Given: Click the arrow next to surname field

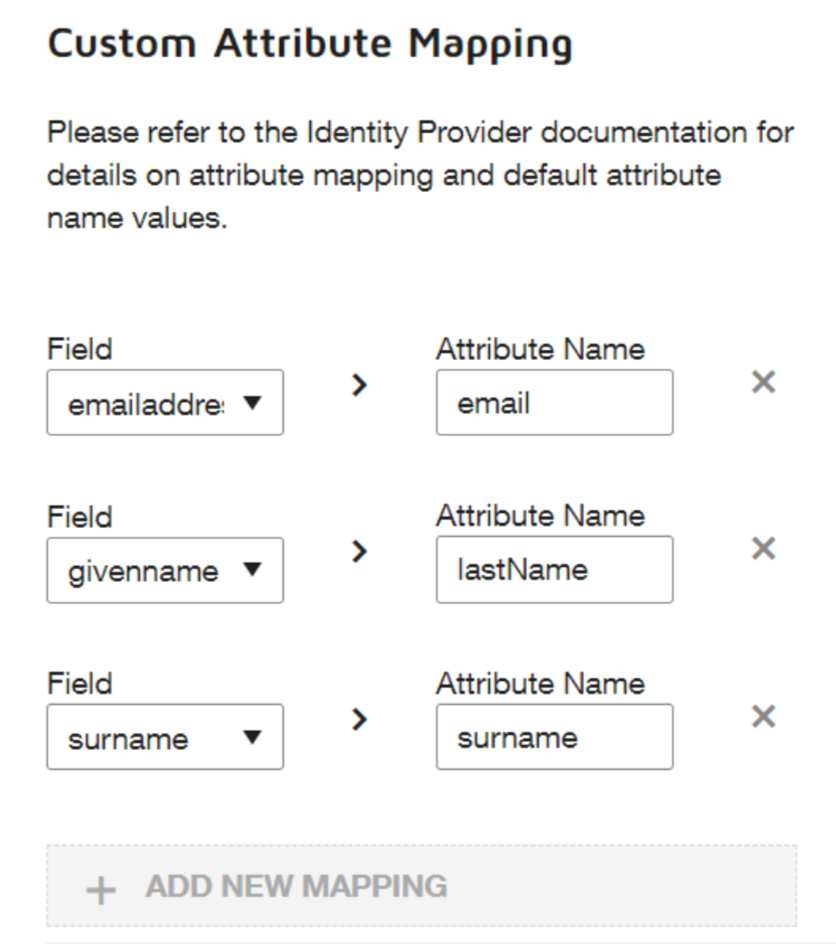Looking at the screenshot, I should pos(359,718).
